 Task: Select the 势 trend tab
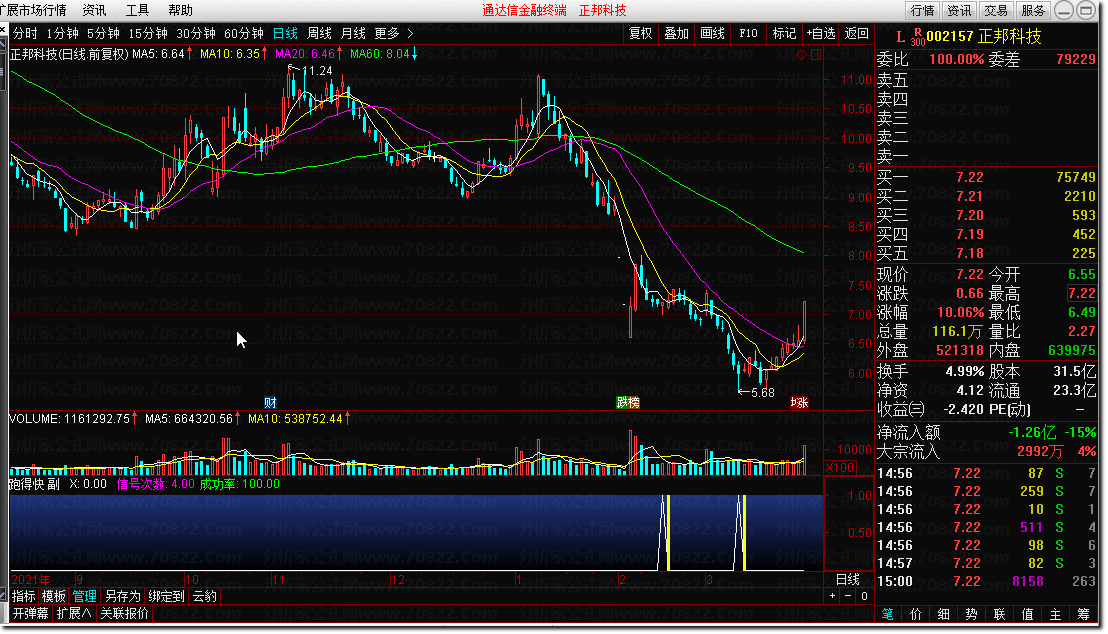pyautogui.click(x=972, y=614)
